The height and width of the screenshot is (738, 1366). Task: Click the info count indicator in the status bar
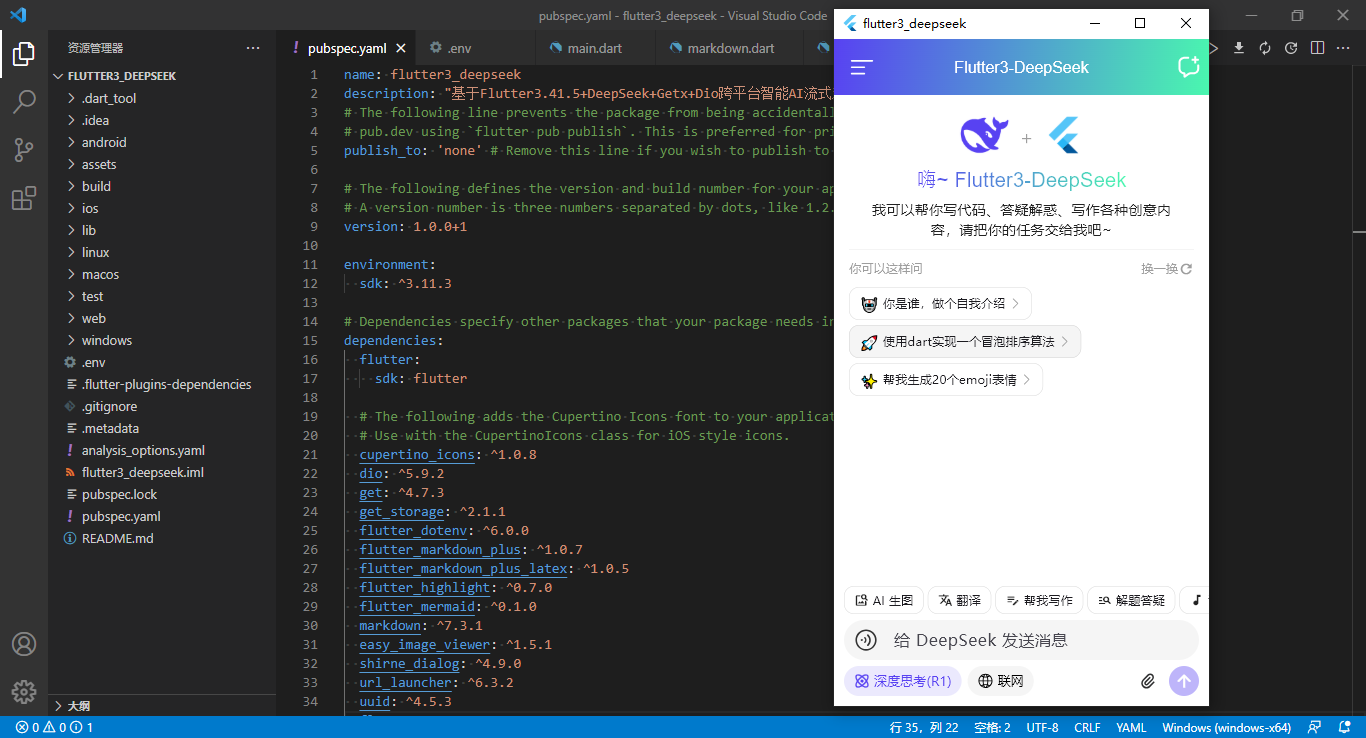pos(83,728)
